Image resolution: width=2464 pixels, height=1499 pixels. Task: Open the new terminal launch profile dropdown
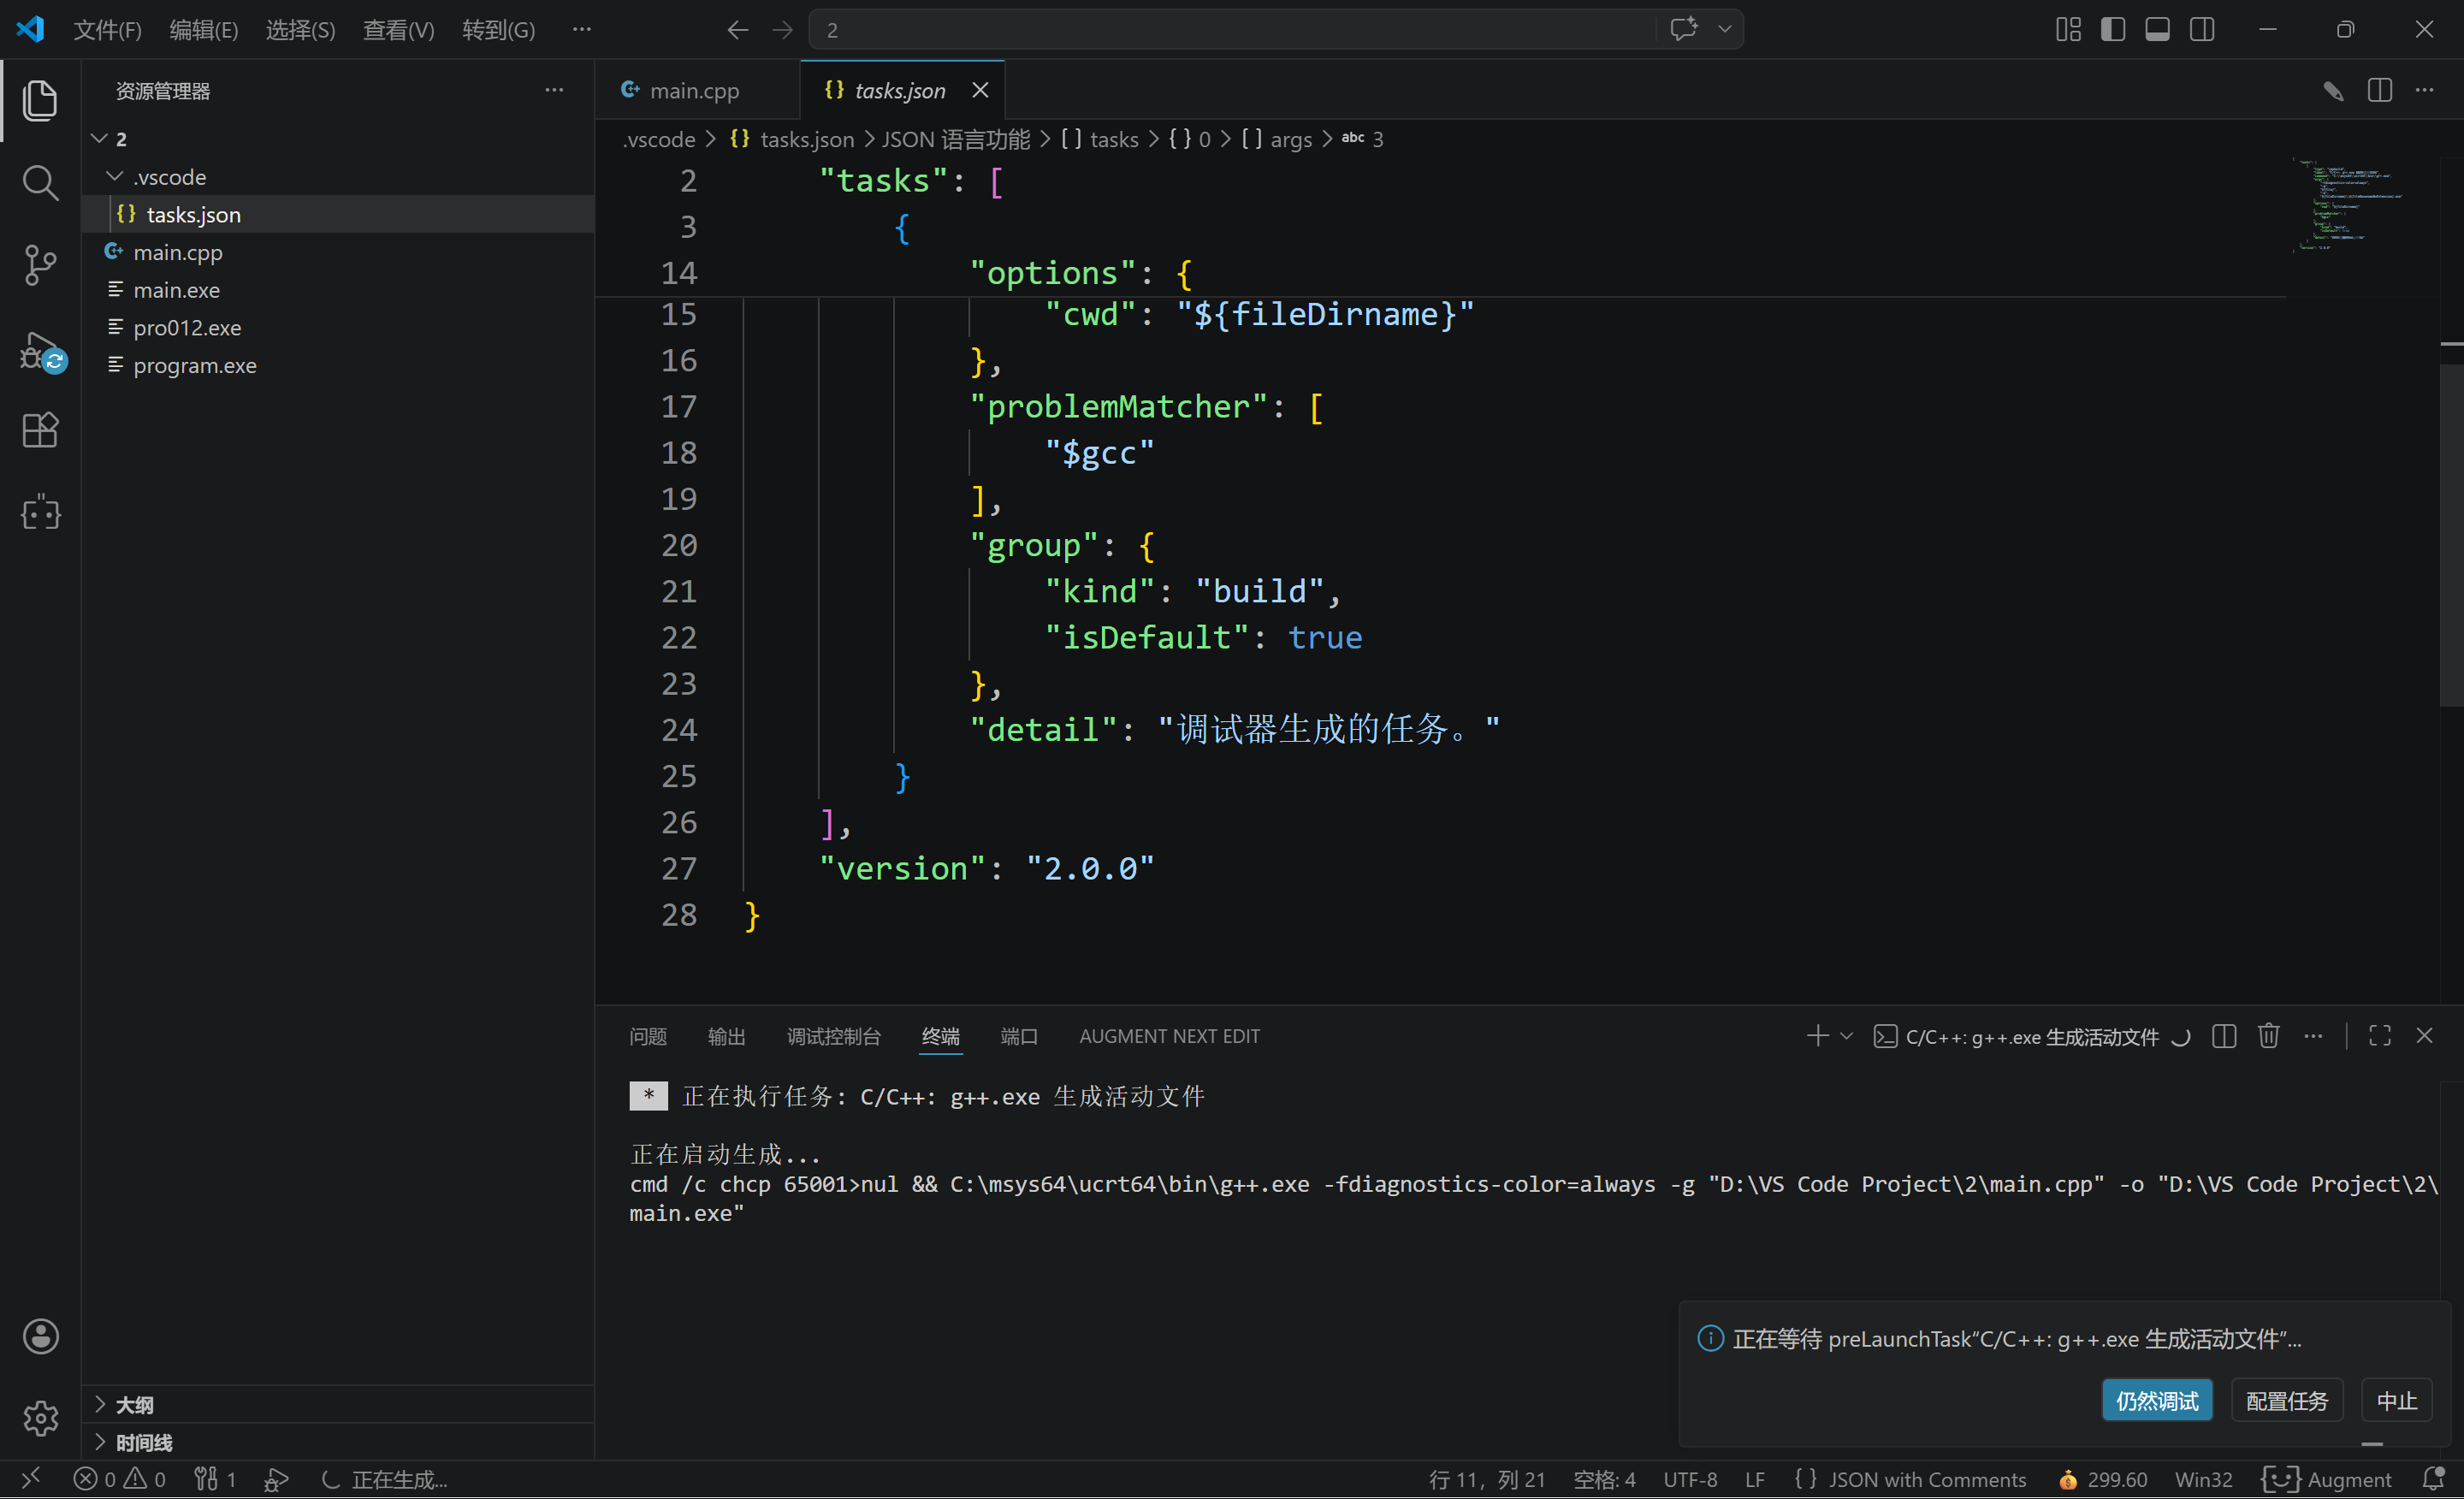(1847, 1036)
